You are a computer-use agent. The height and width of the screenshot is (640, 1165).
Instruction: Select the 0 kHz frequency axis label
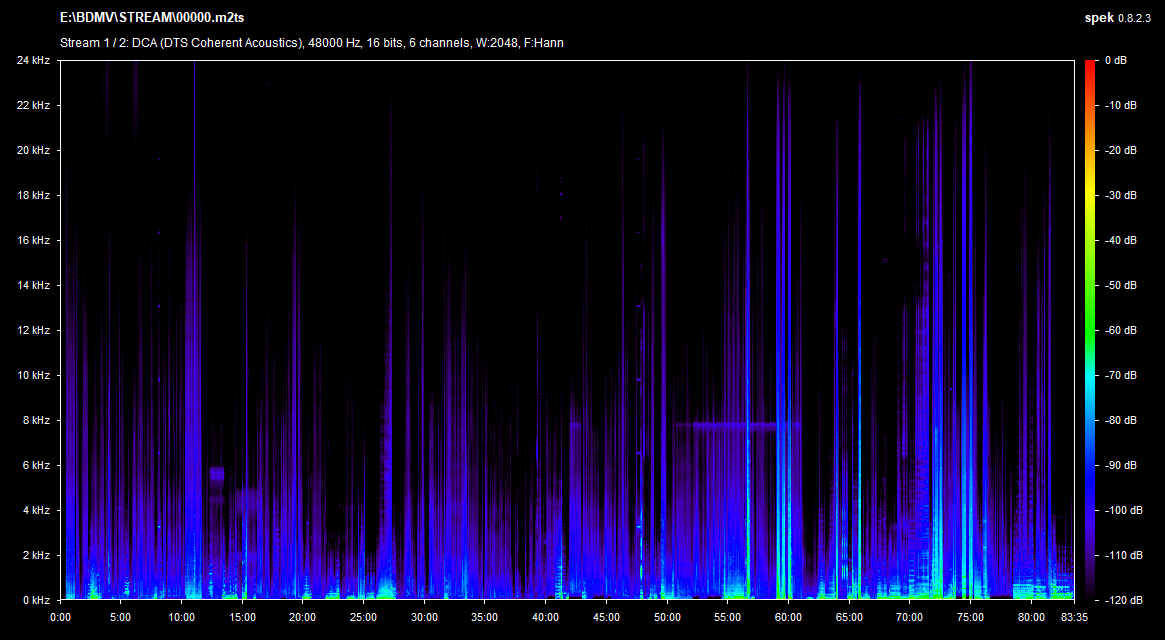(x=36, y=600)
